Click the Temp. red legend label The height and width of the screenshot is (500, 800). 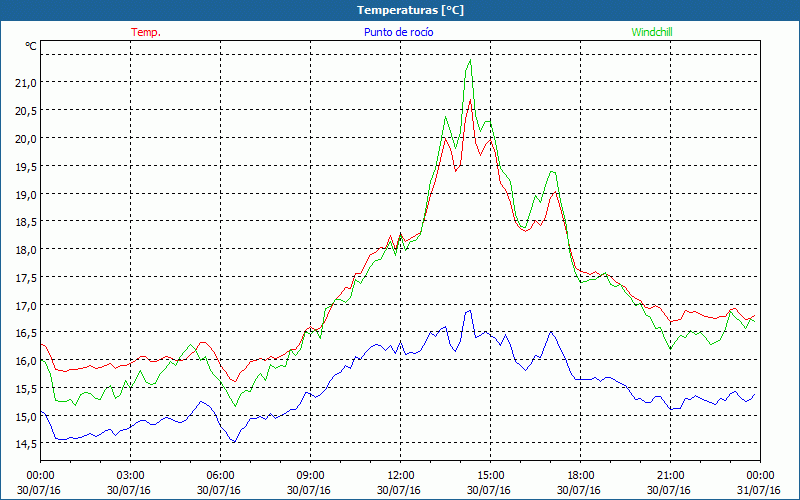tap(146, 32)
